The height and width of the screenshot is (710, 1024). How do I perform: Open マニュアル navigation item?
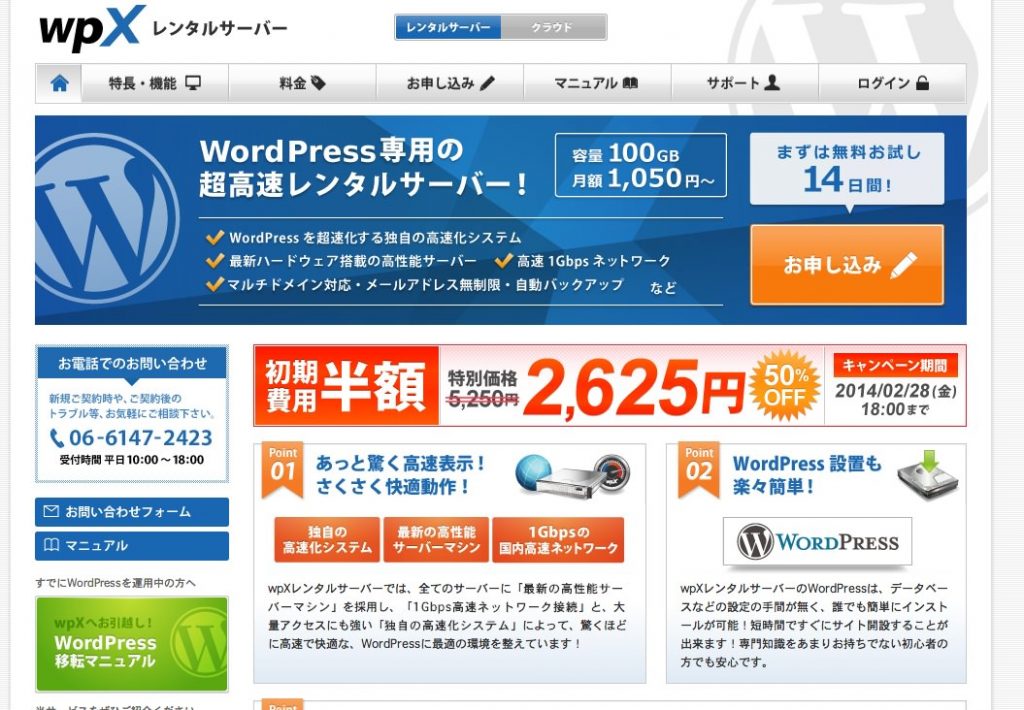[x=597, y=83]
